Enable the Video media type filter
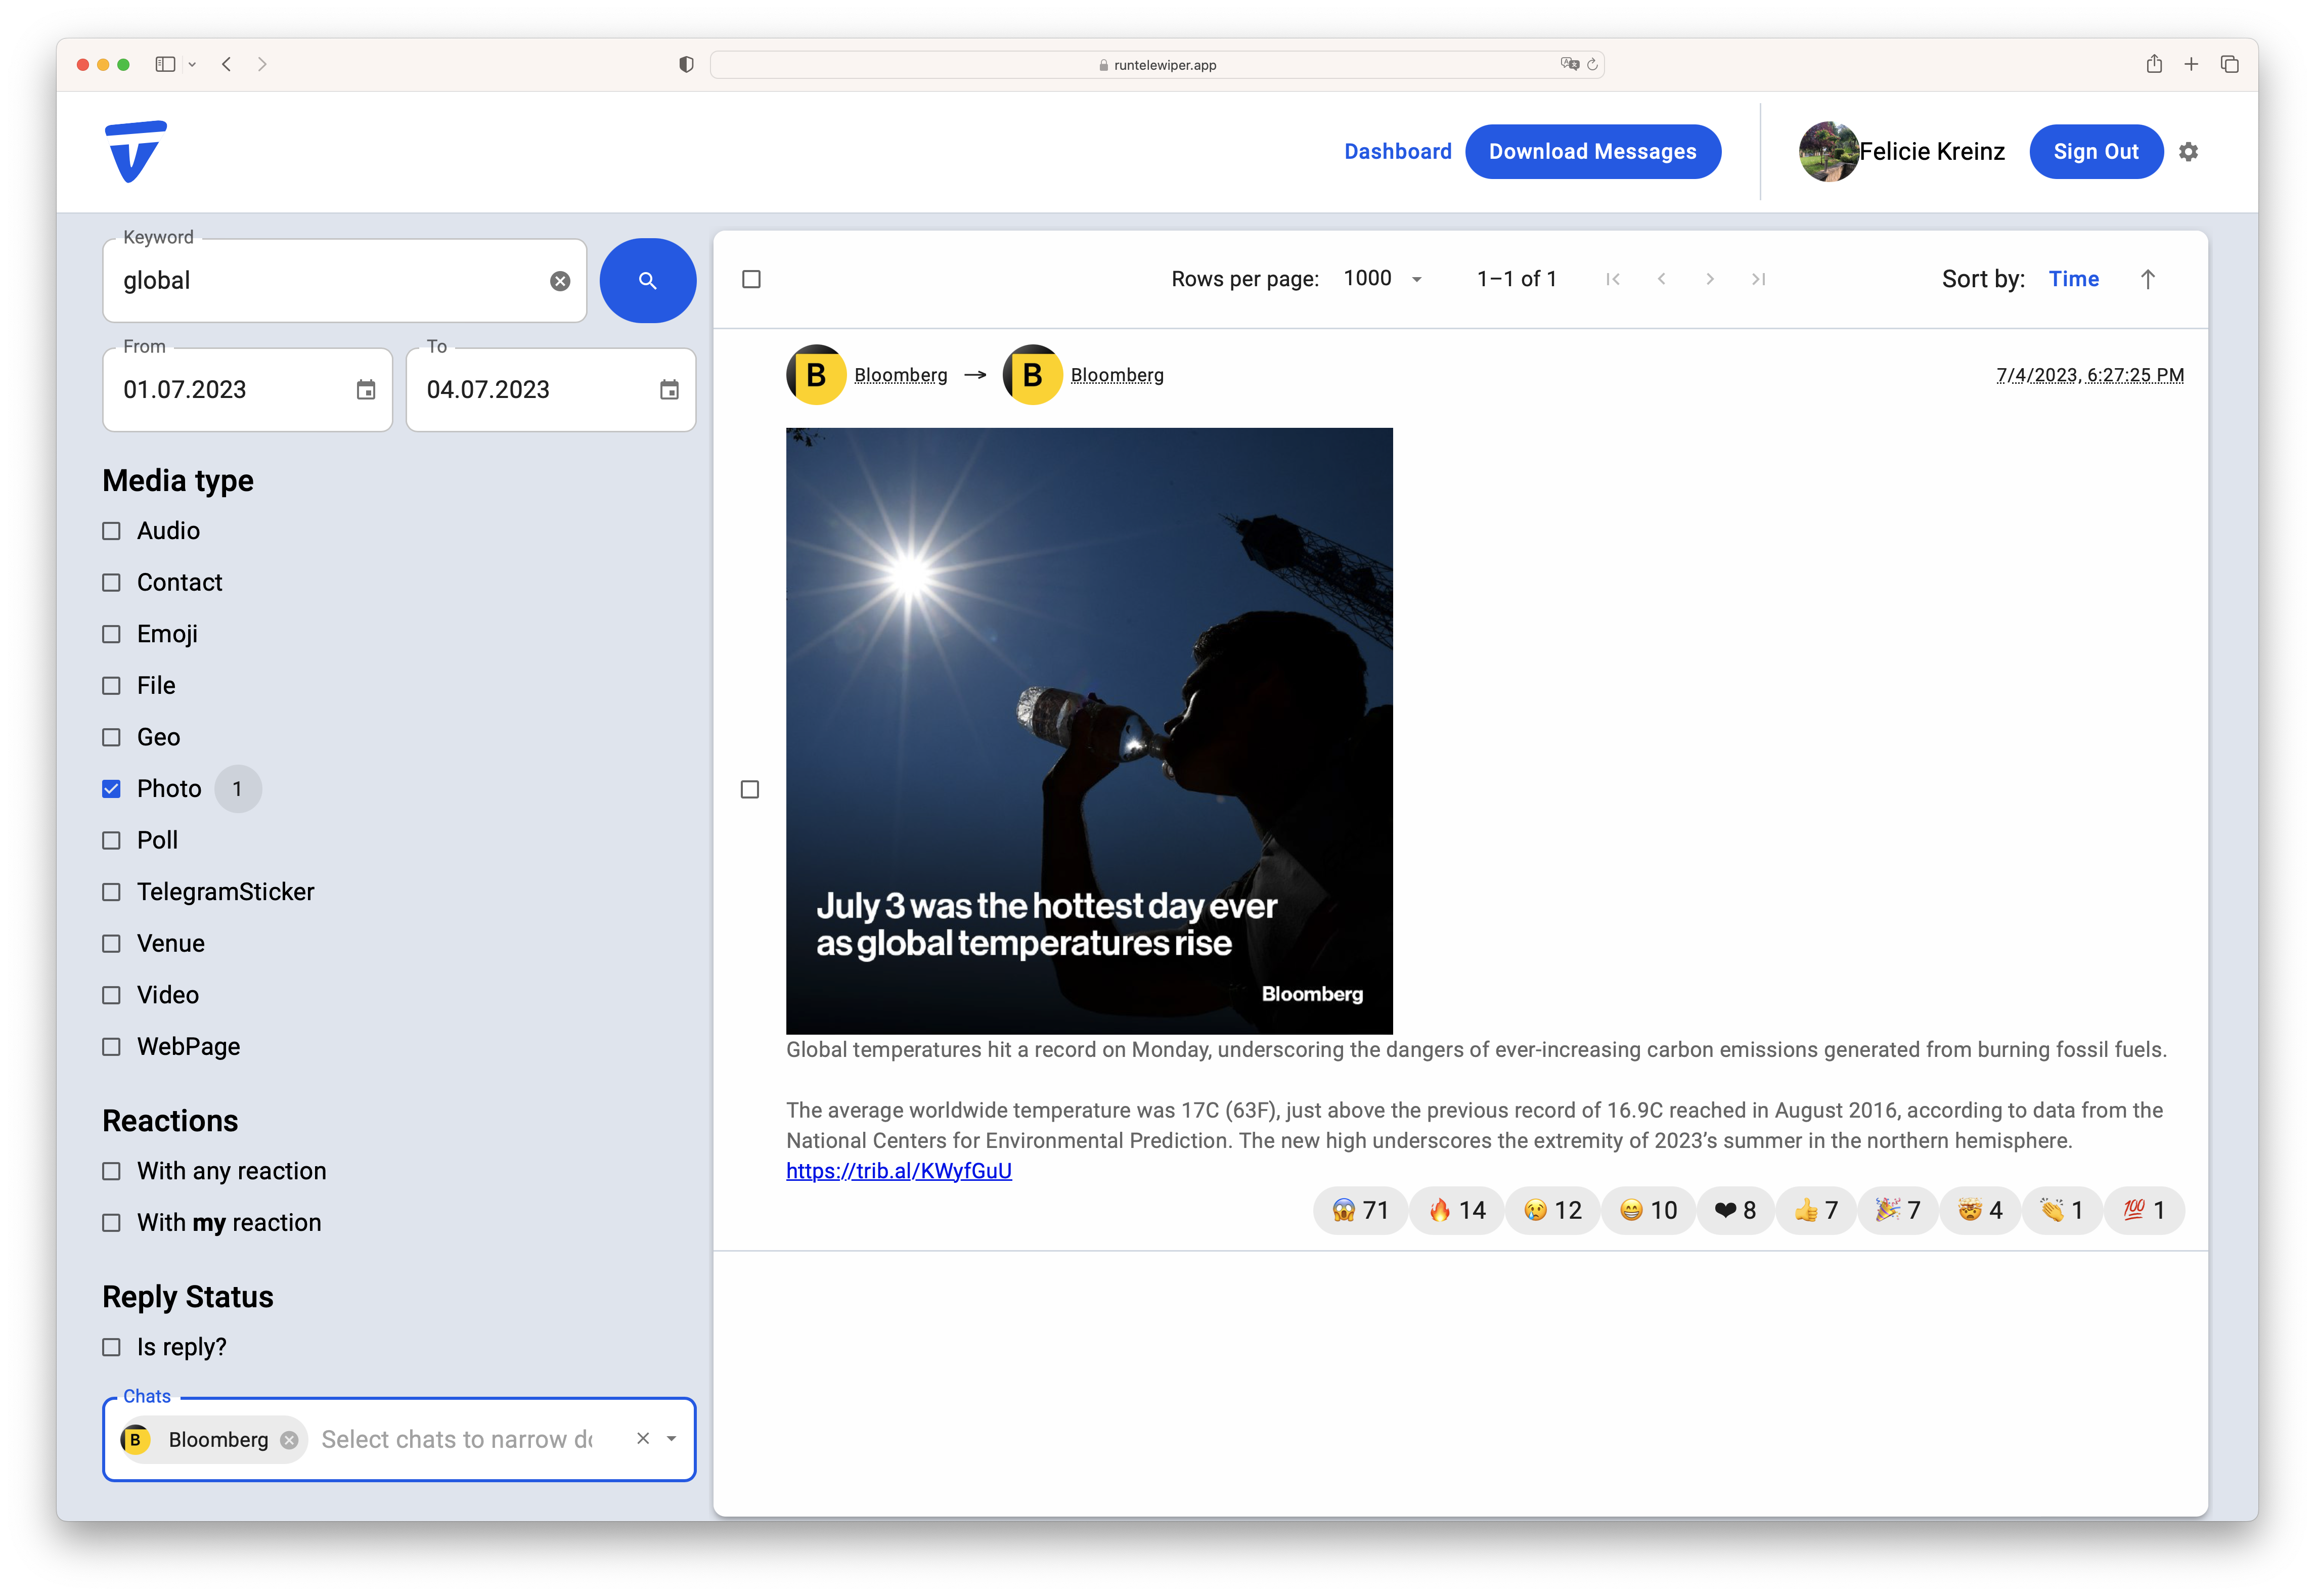This screenshot has height=1596, width=2315. [x=112, y=995]
